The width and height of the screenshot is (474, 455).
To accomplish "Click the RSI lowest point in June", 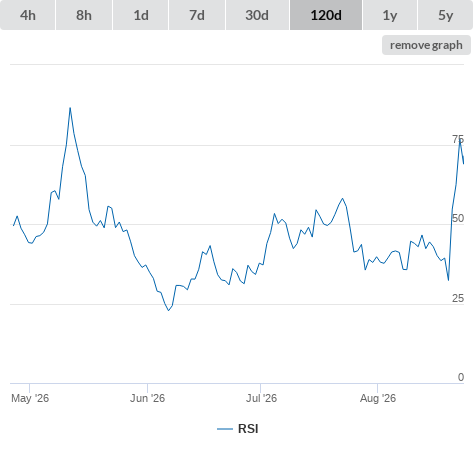I will pos(169,310).
